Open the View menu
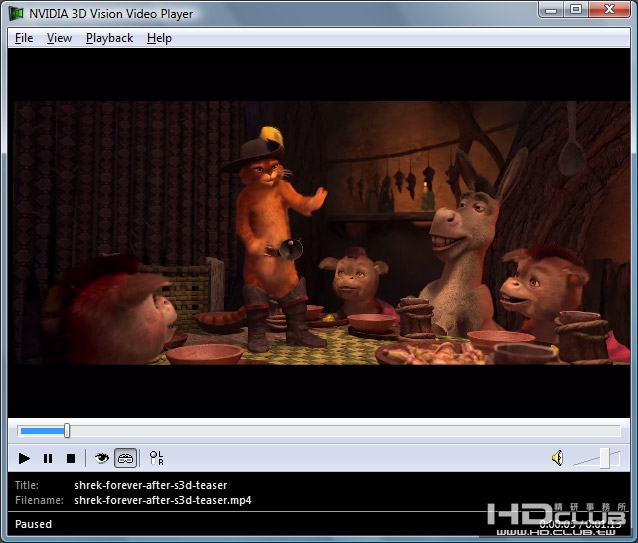The width and height of the screenshot is (638, 543). tap(59, 38)
